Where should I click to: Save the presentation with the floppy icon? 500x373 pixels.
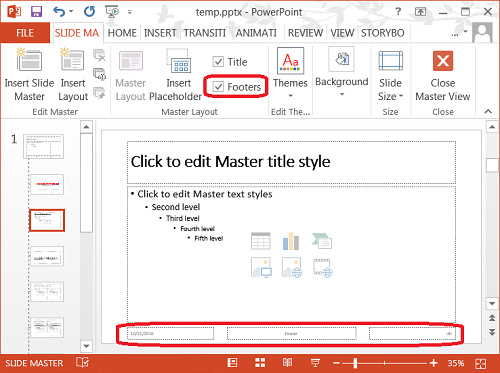[x=36, y=12]
